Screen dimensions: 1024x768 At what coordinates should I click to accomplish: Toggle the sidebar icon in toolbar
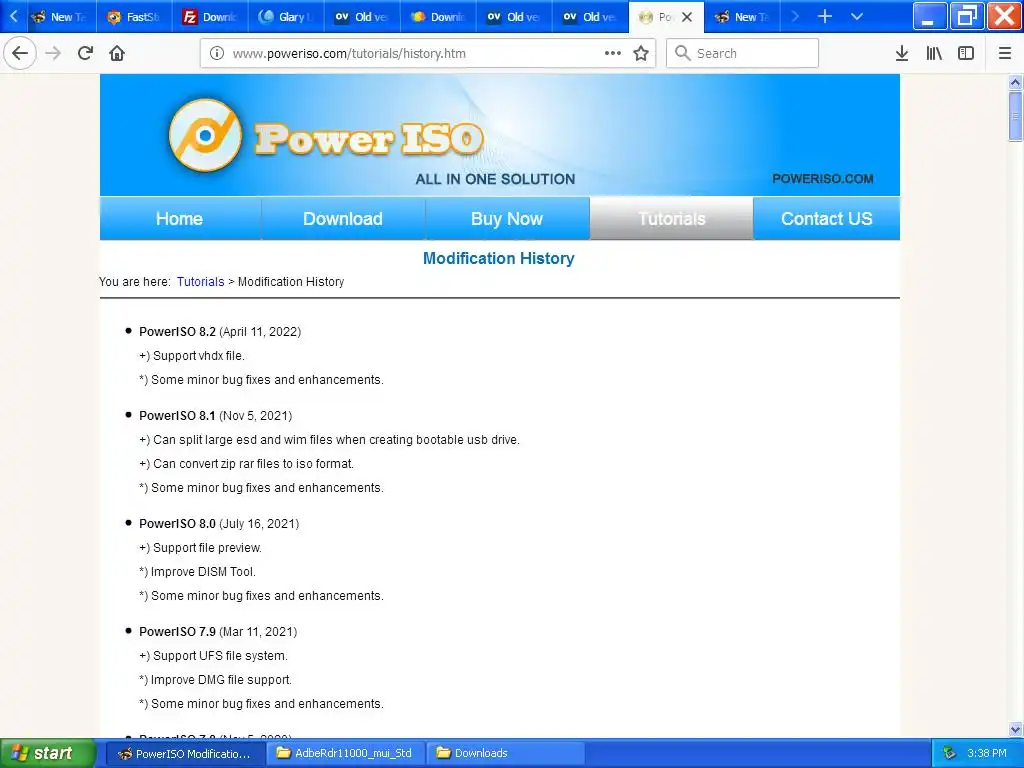coord(966,54)
